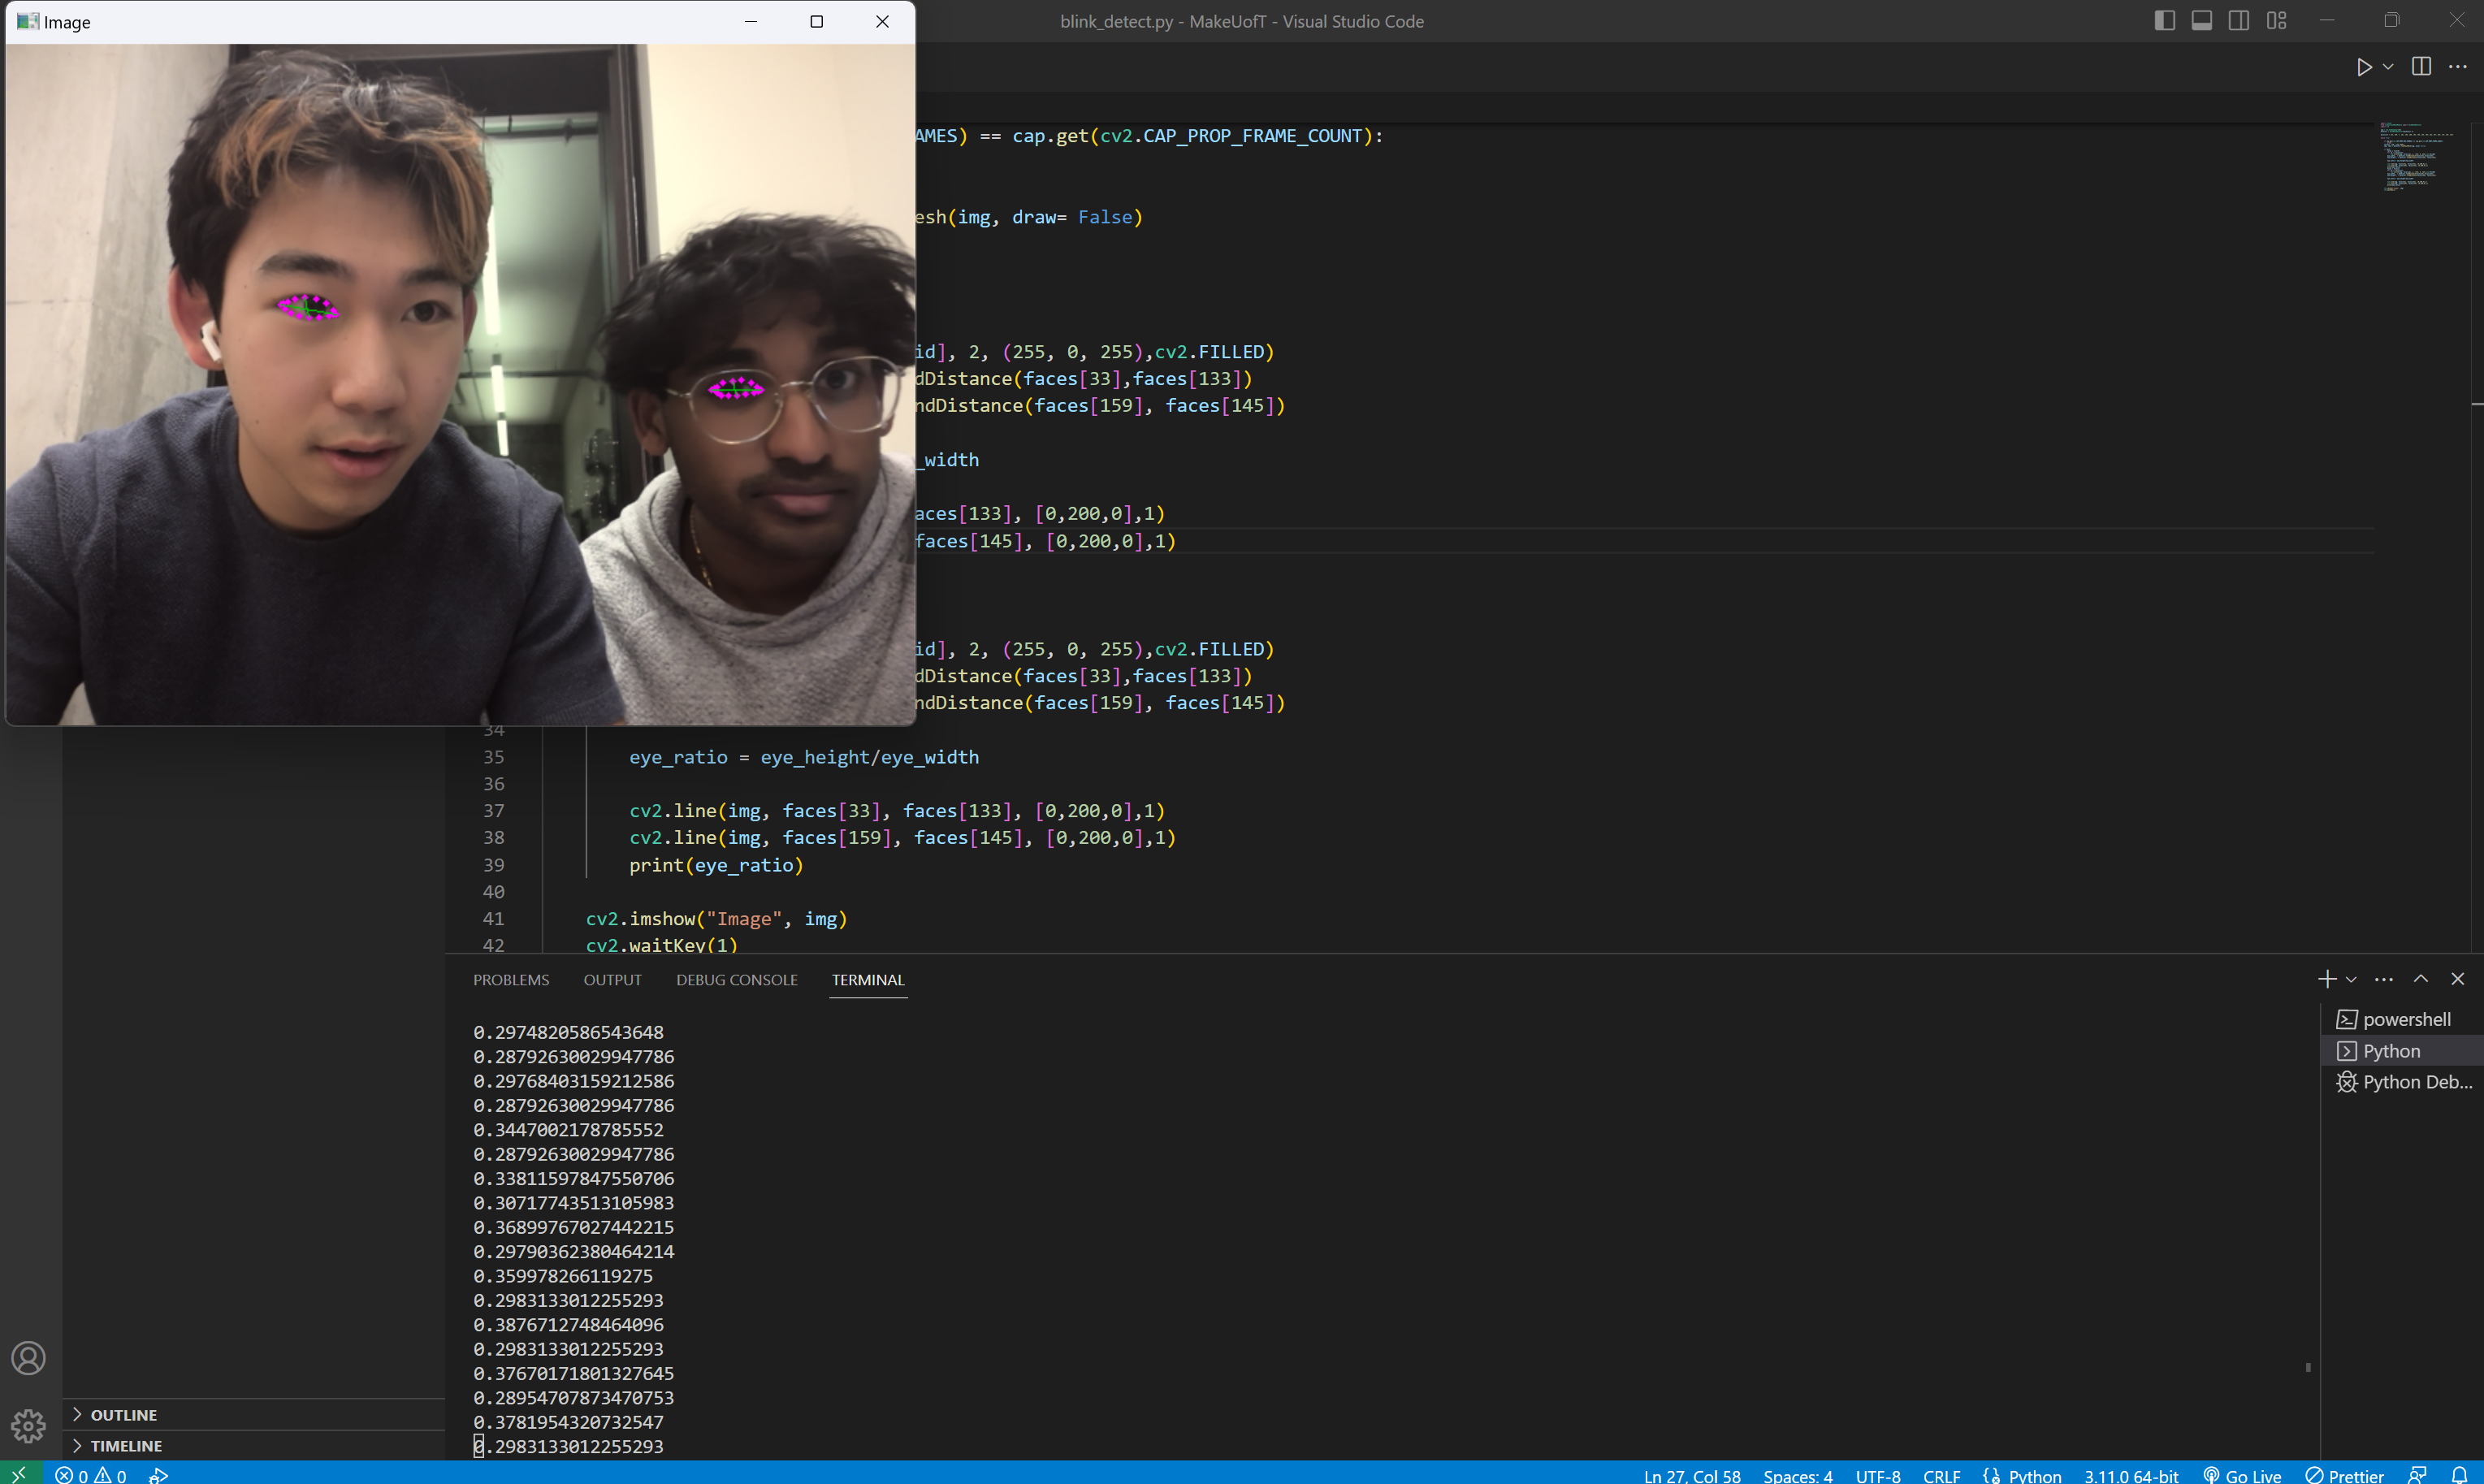Viewport: 2484px width, 1484px height.
Task: Expand the OUTLINE section
Action: (123, 1414)
